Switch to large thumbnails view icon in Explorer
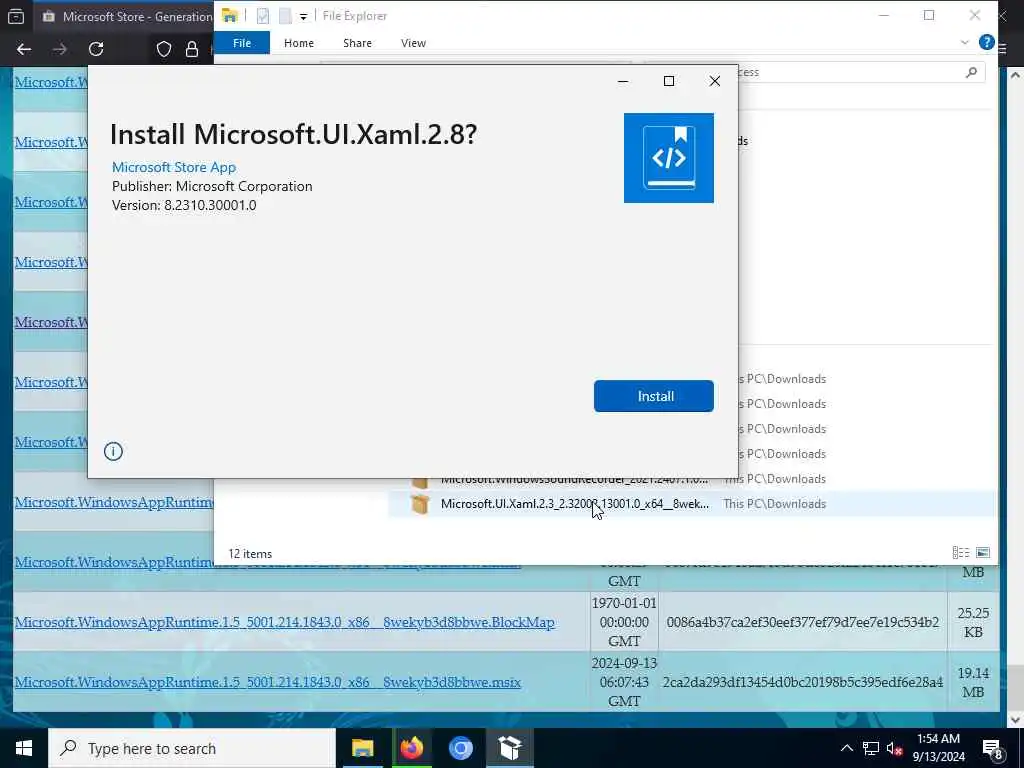 [x=982, y=552]
